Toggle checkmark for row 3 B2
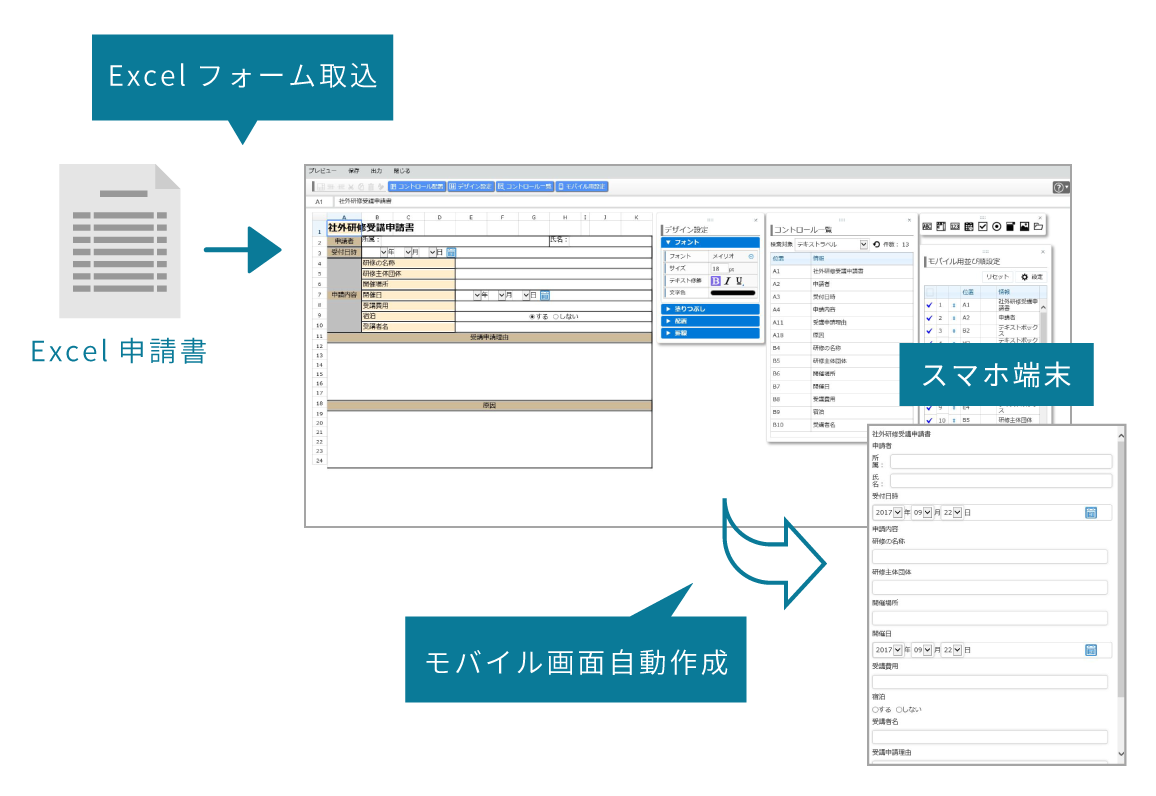This screenshot has width=1156, height=796. tap(930, 331)
